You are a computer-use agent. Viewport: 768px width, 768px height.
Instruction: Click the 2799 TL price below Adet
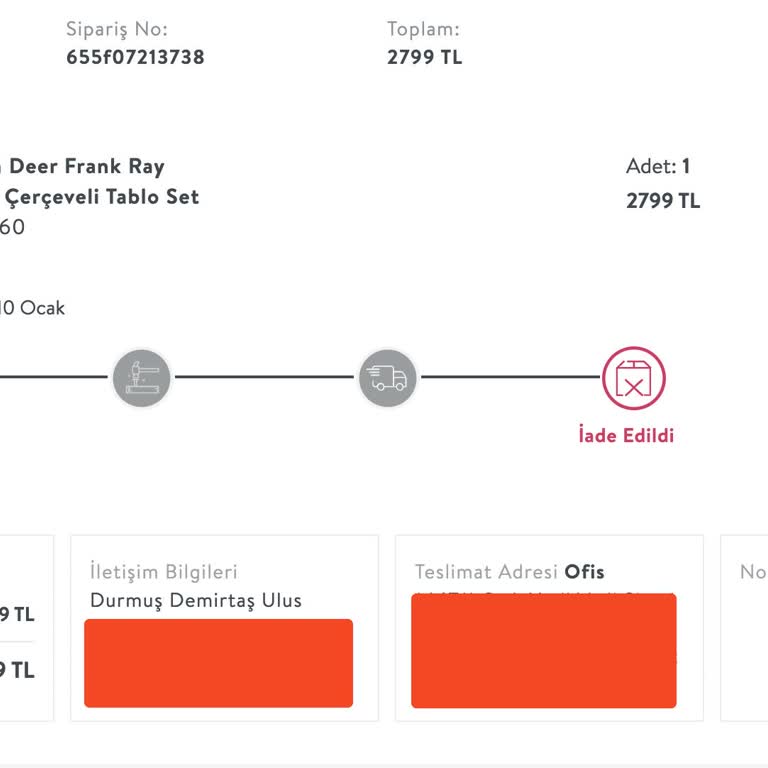tap(663, 200)
